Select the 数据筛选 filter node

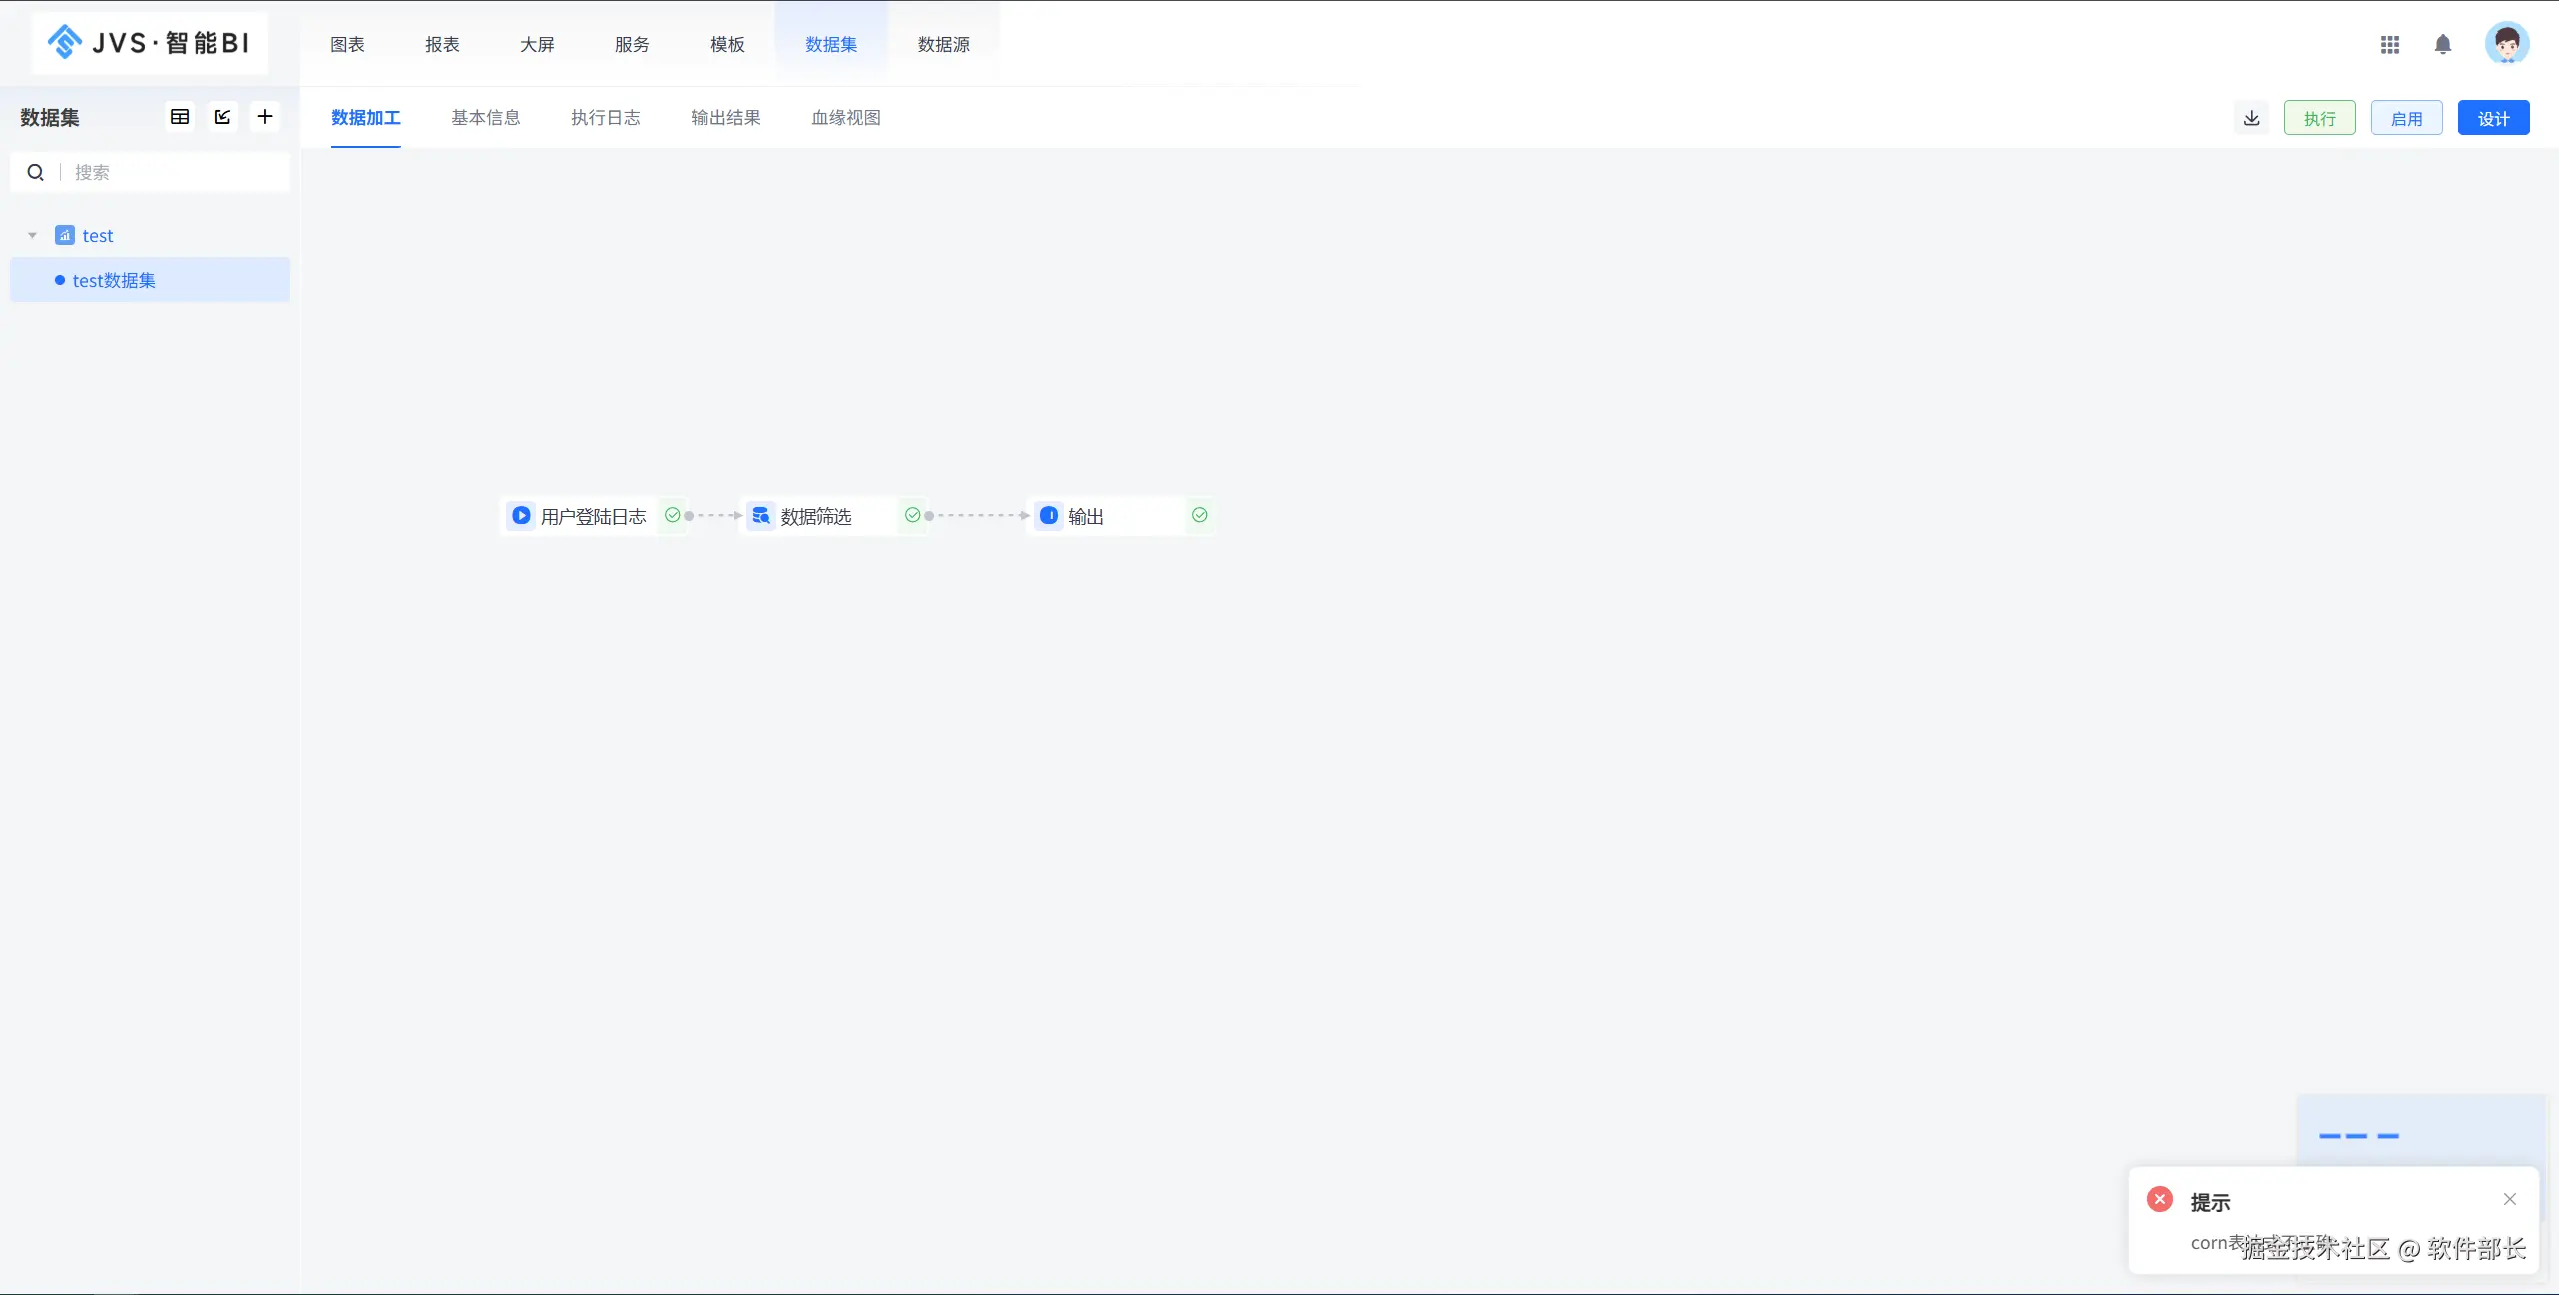coord(815,516)
